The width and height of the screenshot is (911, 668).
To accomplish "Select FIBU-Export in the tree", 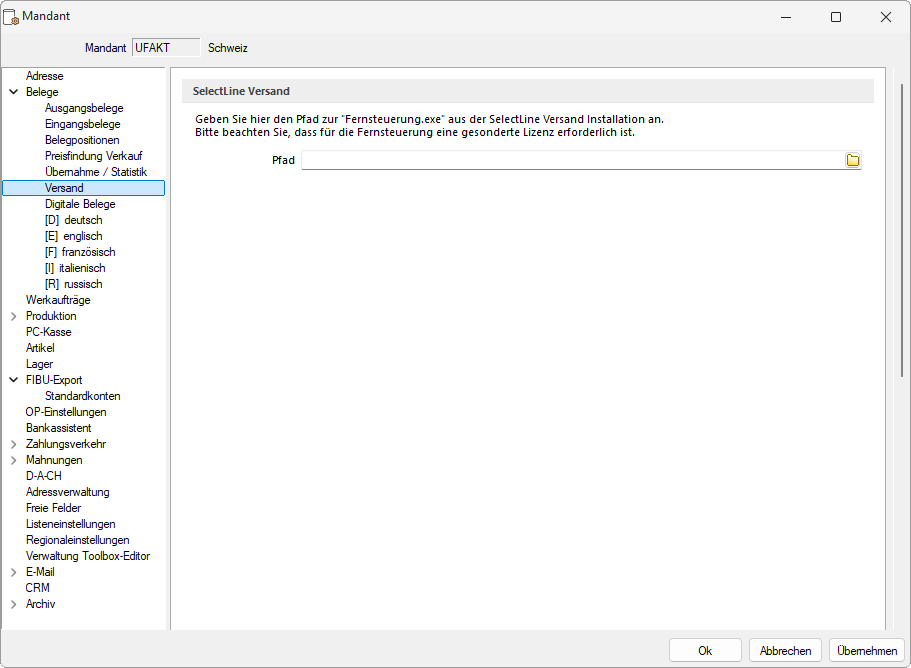I will point(54,380).
